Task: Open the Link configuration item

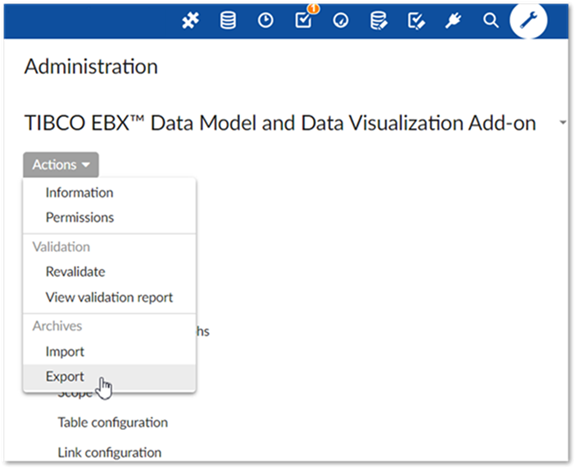Action: pos(109,453)
